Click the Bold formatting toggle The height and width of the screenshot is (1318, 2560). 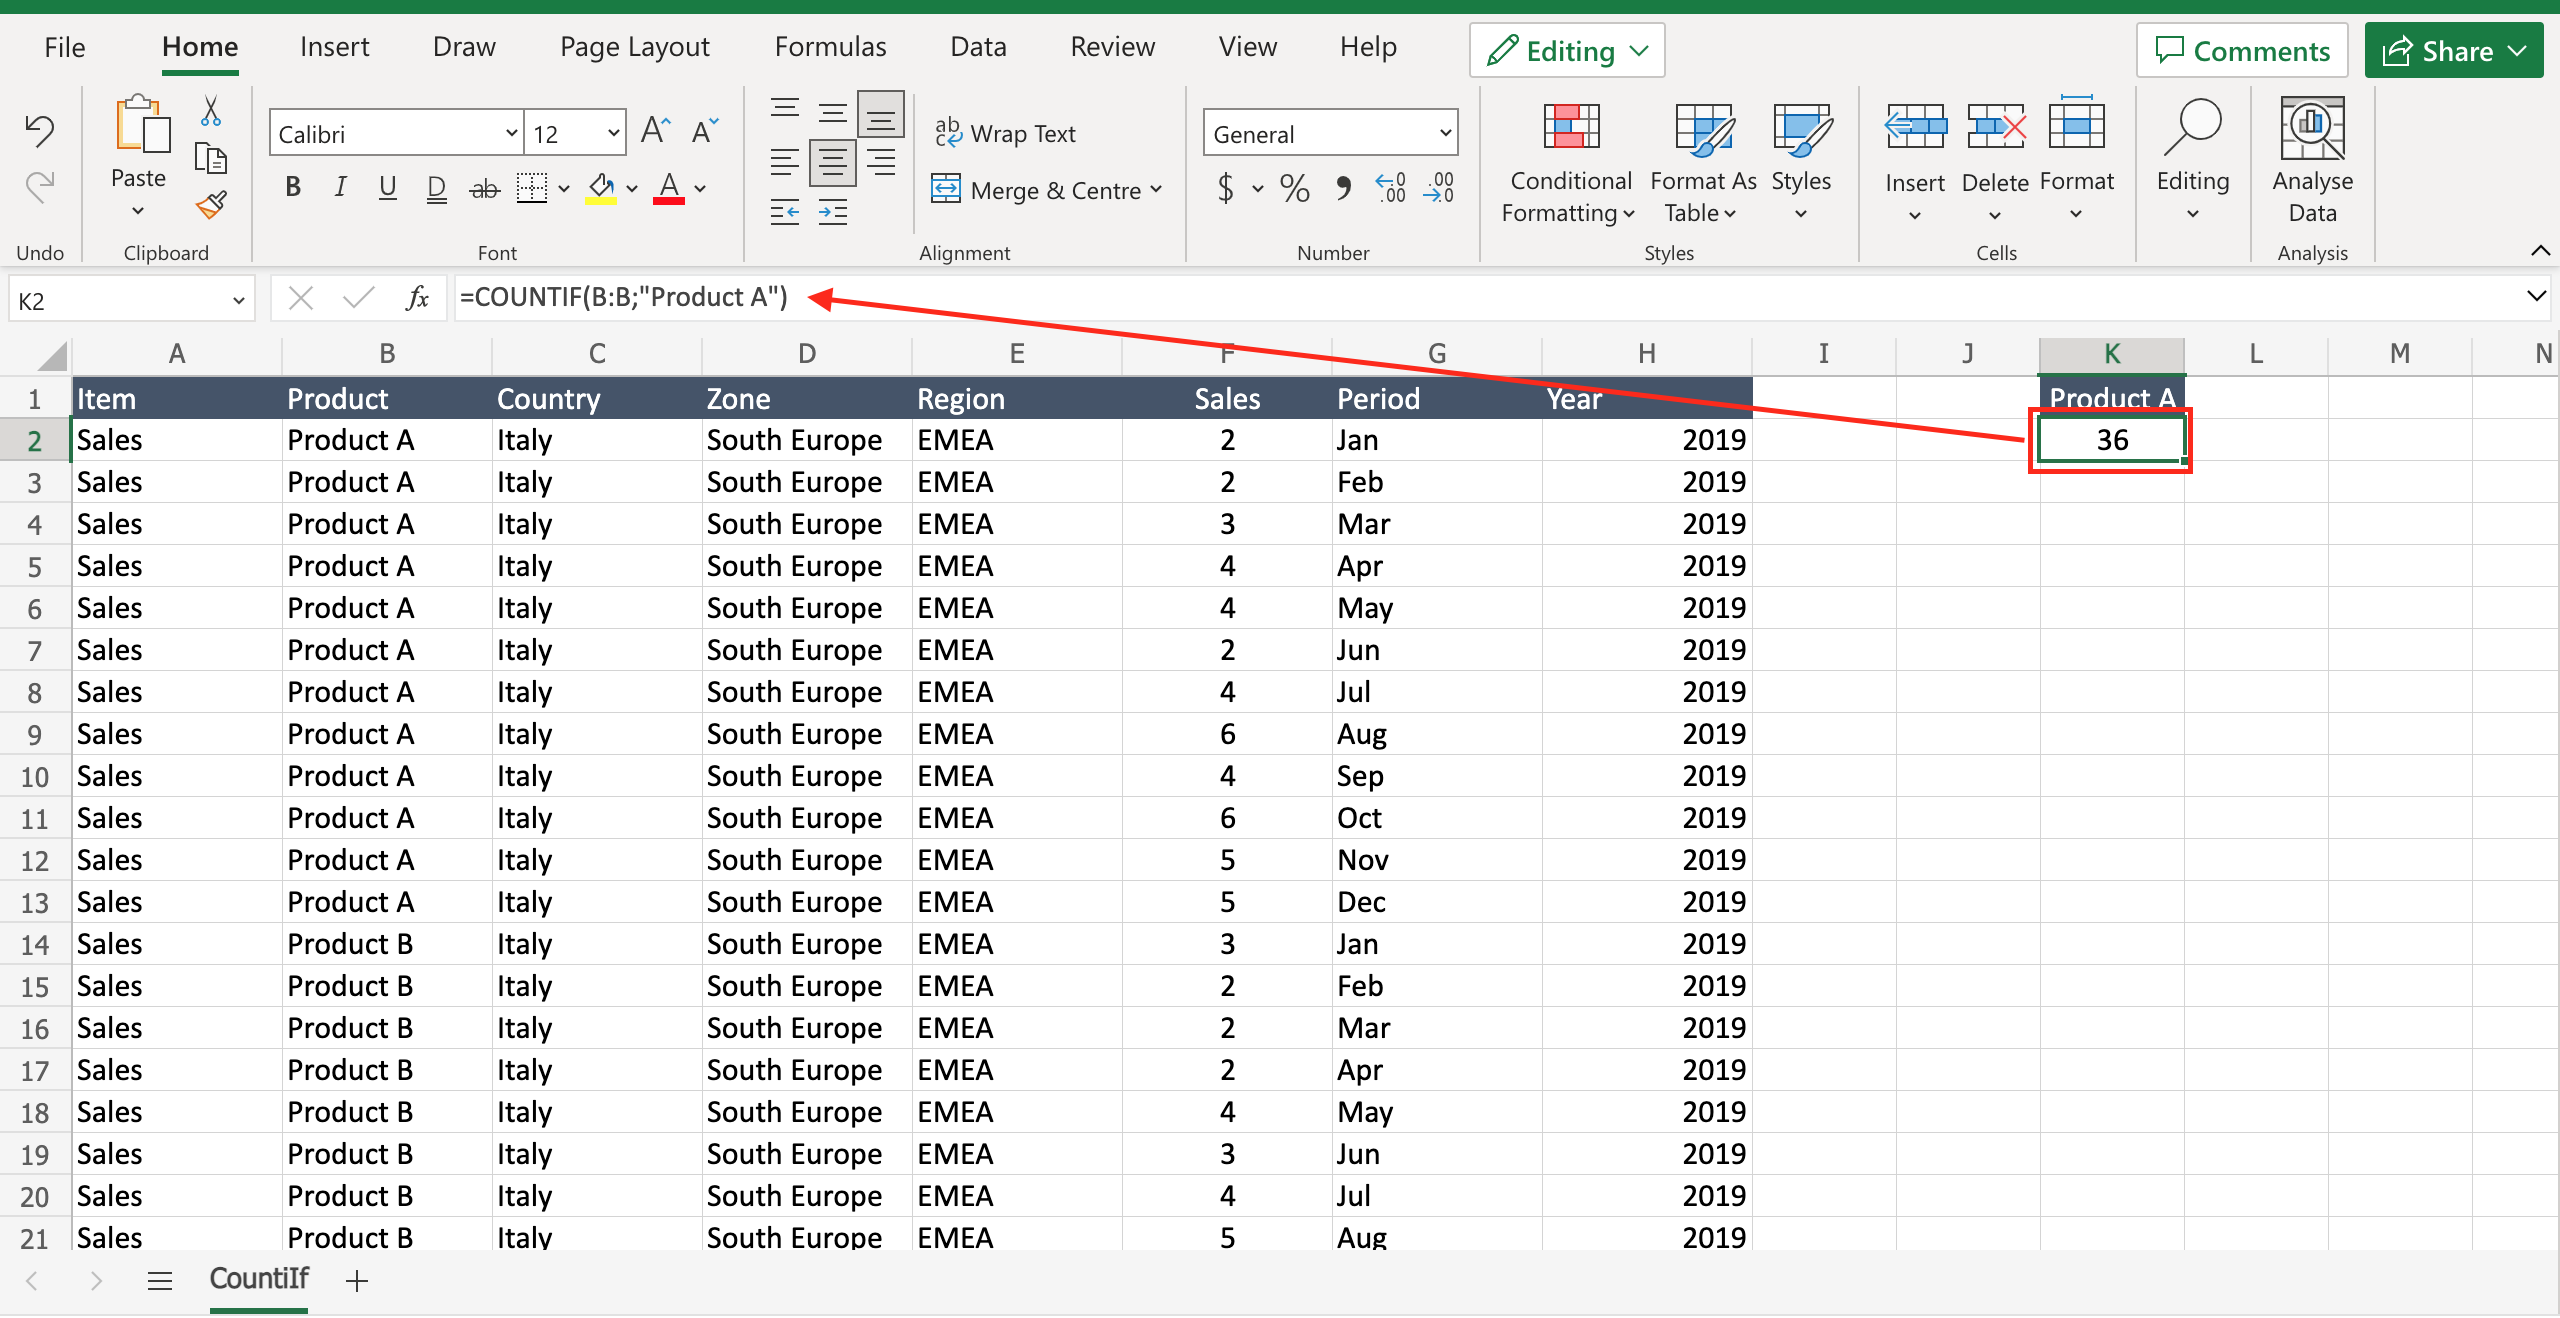coord(298,187)
